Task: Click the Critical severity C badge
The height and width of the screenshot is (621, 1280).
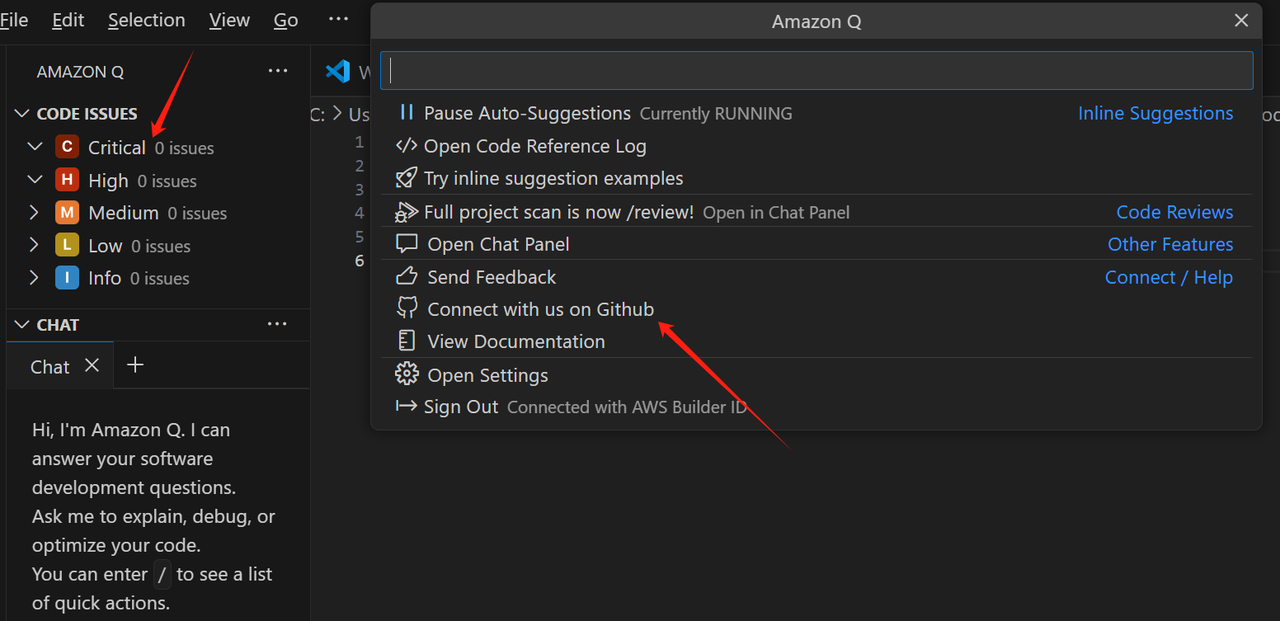Action: click(67, 147)
